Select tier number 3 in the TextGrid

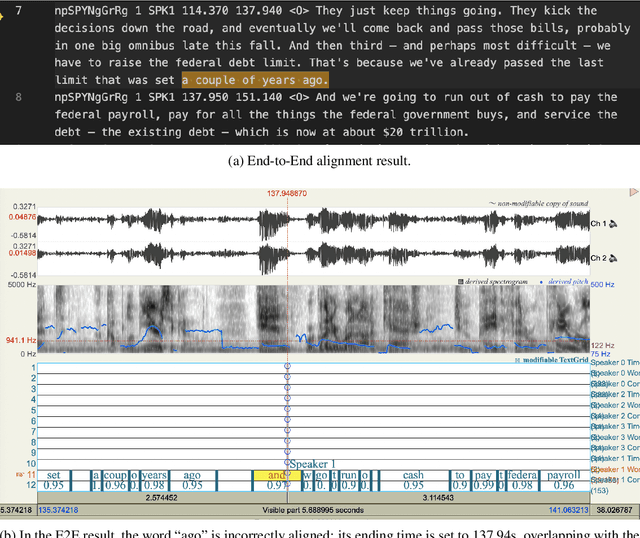33,389
